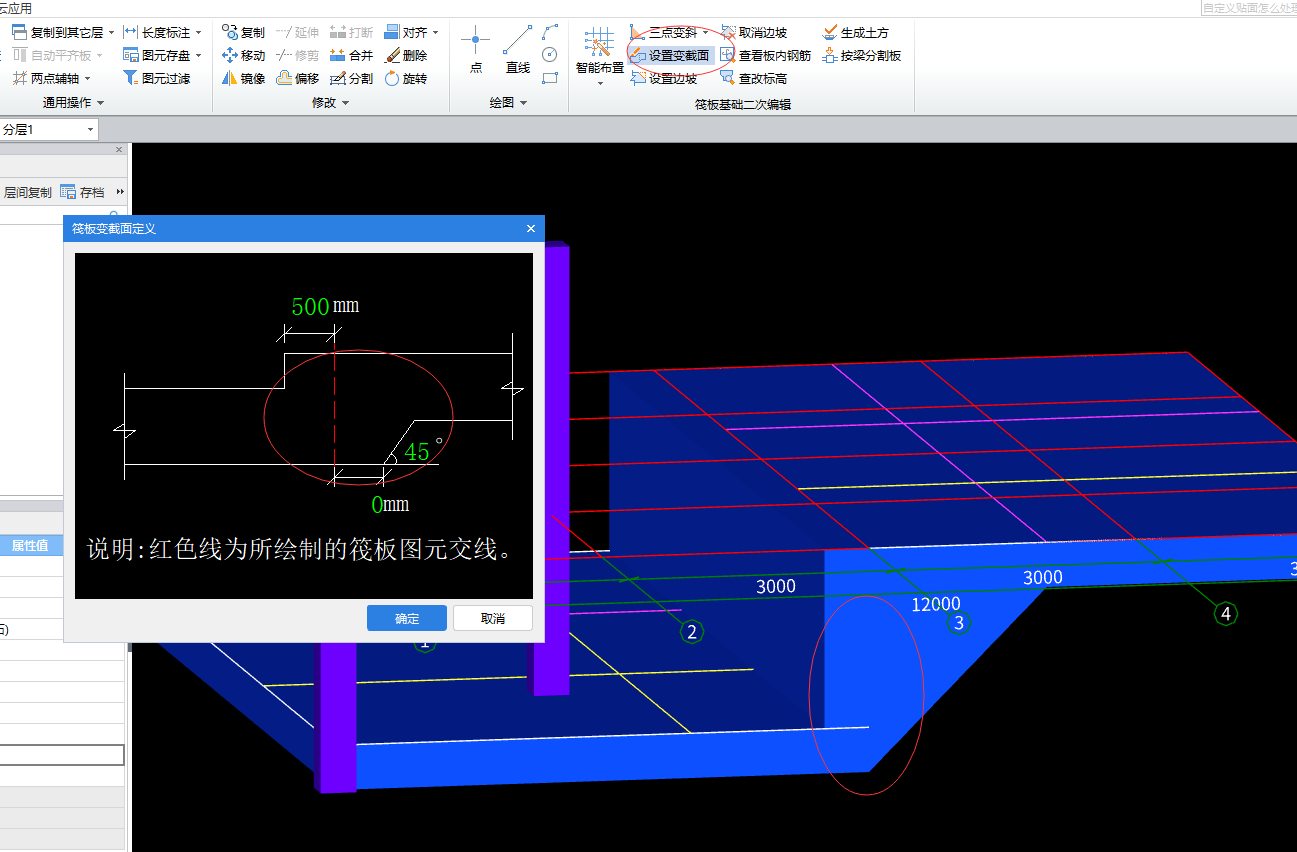Screen dimensions: 1297x852
Task: Click the 属性值 column header
Action: (x=30, y=545)
